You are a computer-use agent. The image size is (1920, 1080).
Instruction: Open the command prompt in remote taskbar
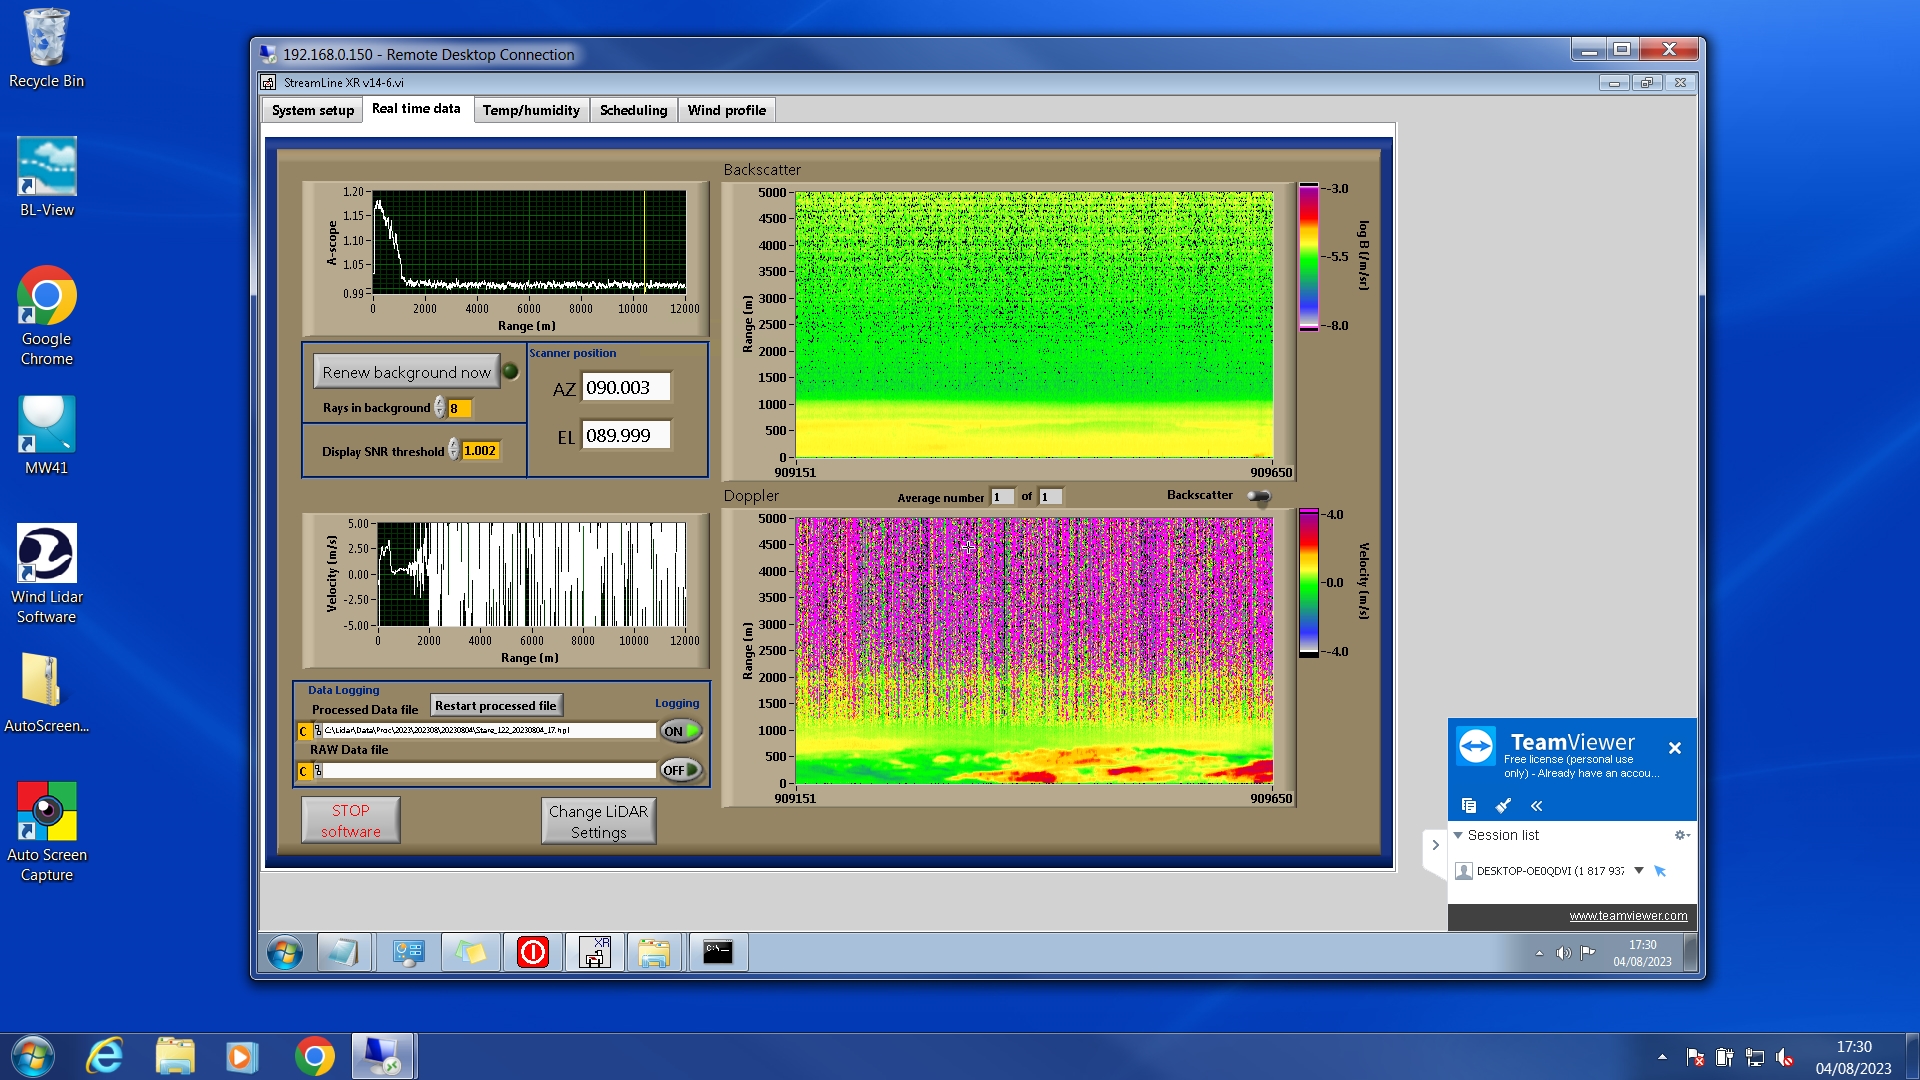click(x=717, y=952)
